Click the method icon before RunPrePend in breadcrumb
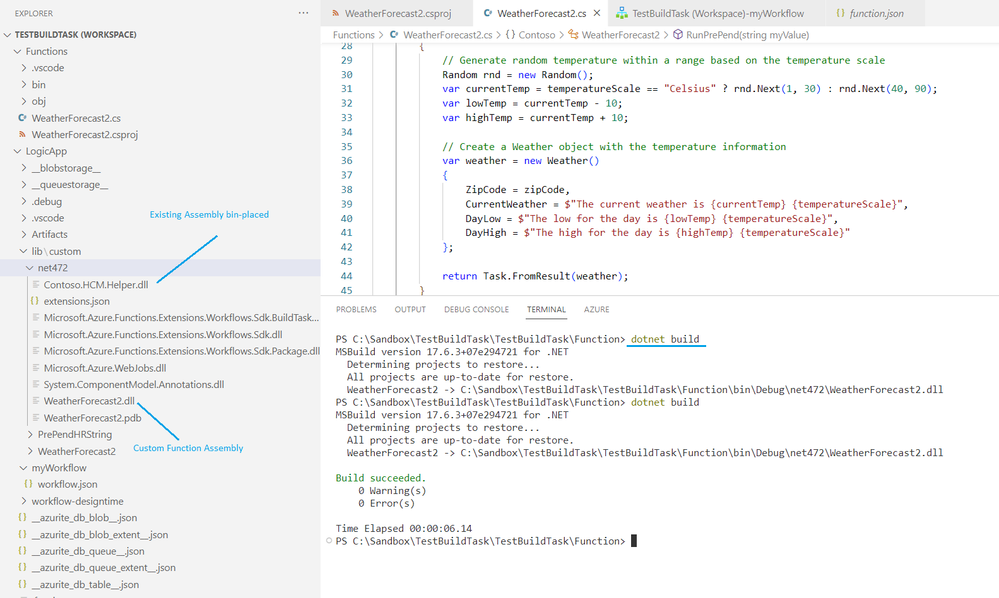This screenshot has width=999, height=598. [x=678, y=34]
